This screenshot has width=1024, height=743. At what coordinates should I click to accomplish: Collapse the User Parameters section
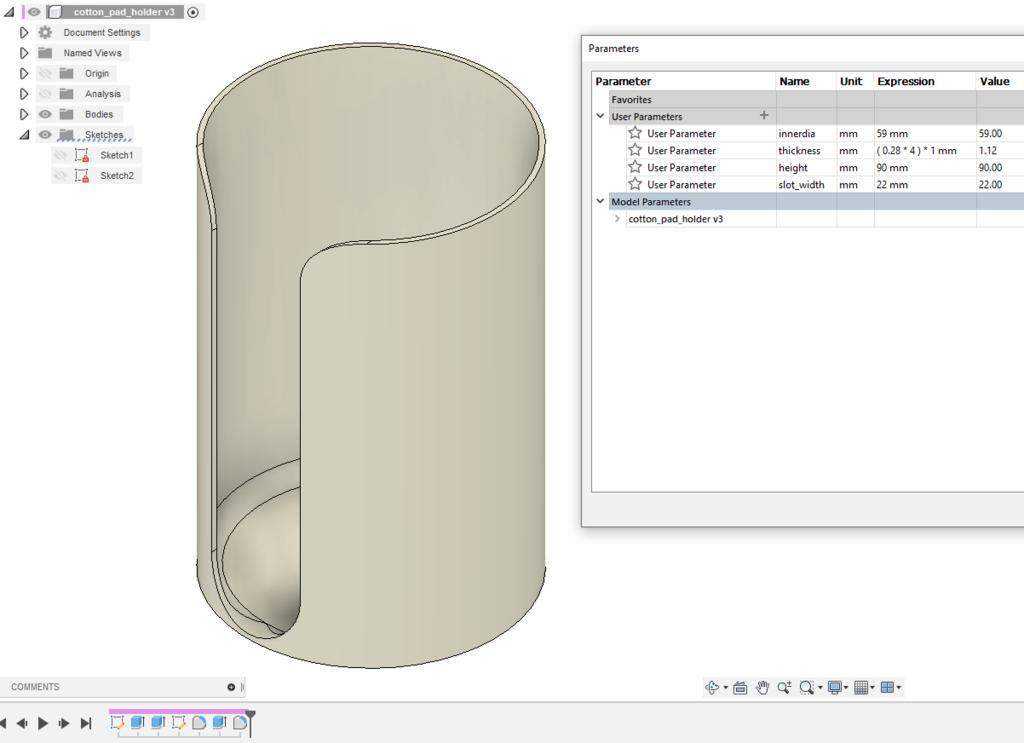click(x=600, y=116)
